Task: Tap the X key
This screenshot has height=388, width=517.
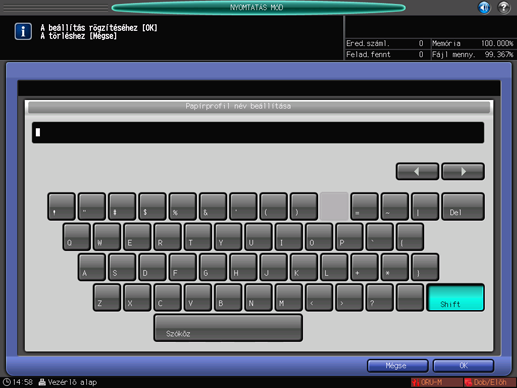Action: tap(137, 298)
